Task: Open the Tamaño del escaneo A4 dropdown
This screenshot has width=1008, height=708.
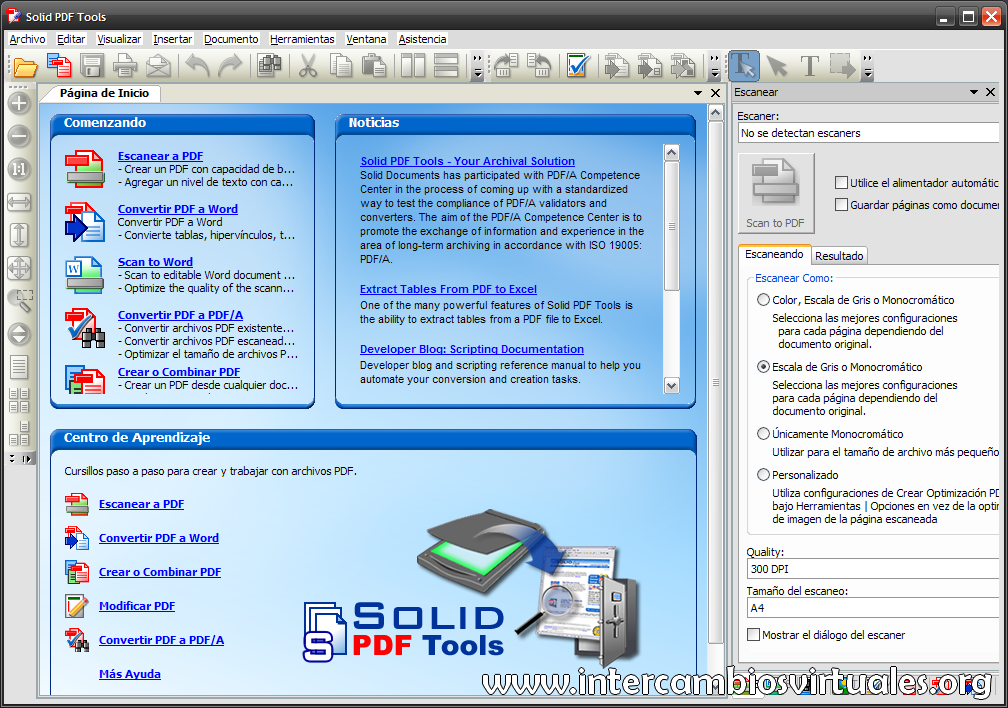Action: click(873, 608)
